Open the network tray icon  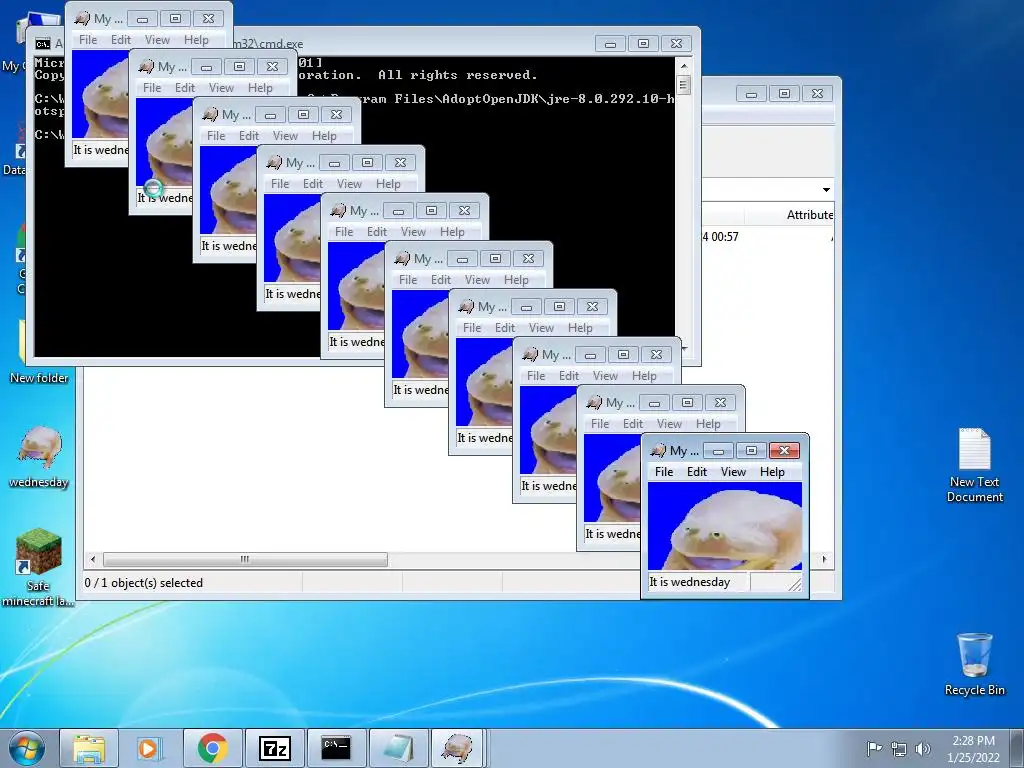point(899,748)
